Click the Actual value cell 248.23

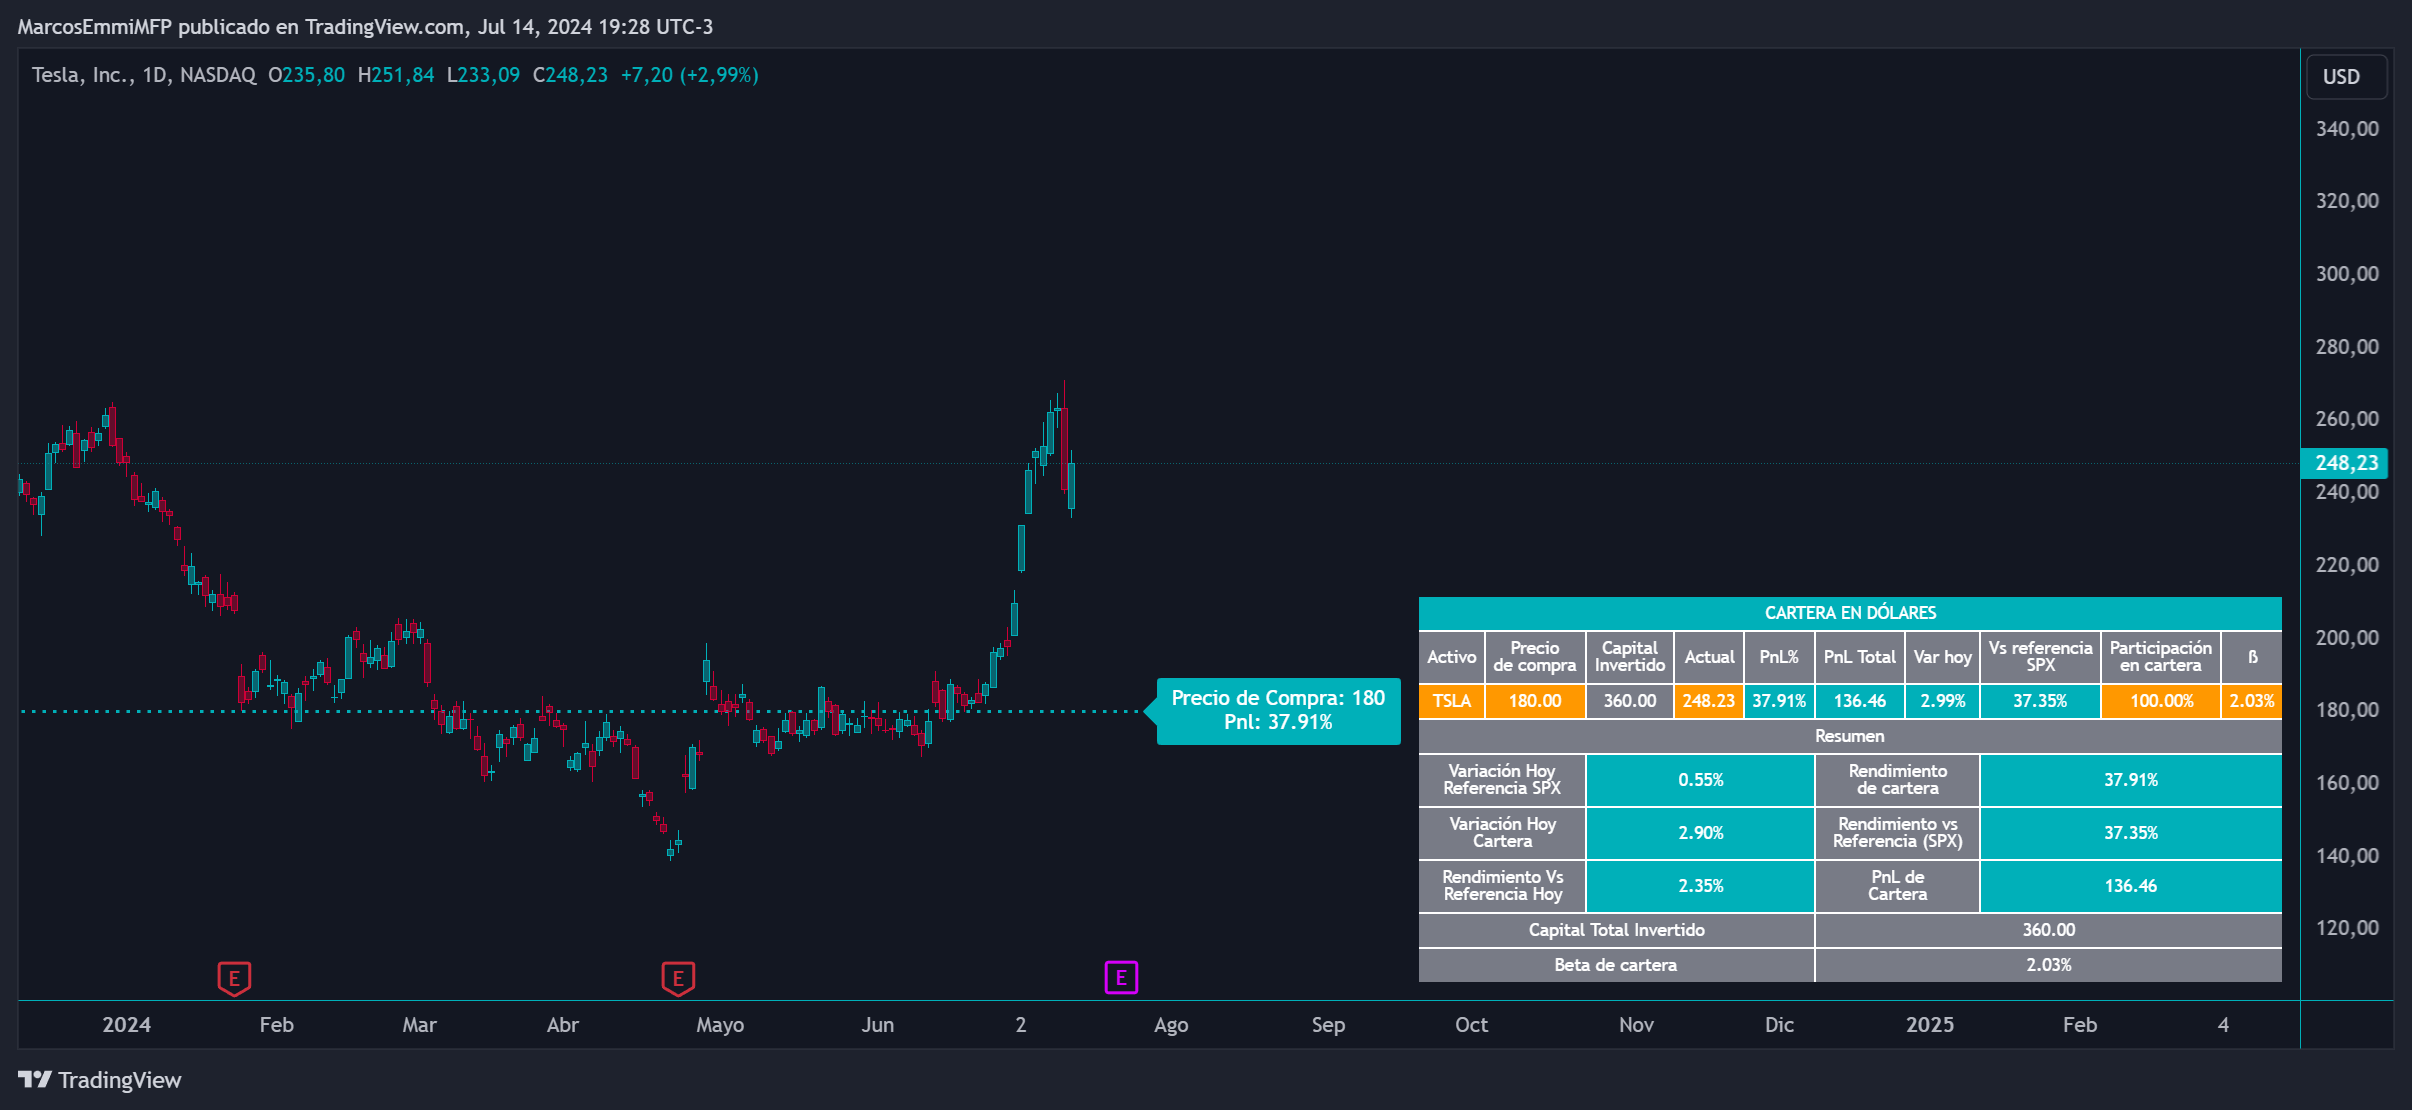(1709, 701)
